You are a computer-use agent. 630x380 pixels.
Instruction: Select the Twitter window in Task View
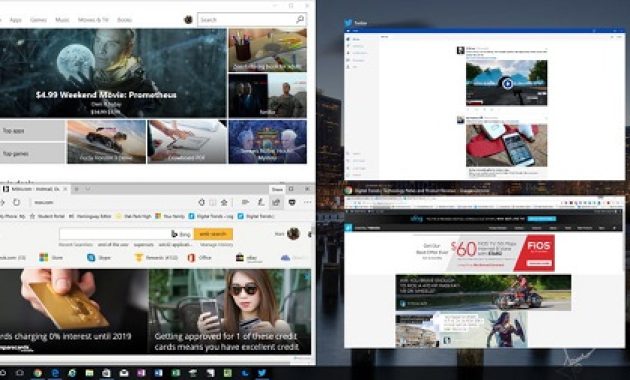[485, 105]
